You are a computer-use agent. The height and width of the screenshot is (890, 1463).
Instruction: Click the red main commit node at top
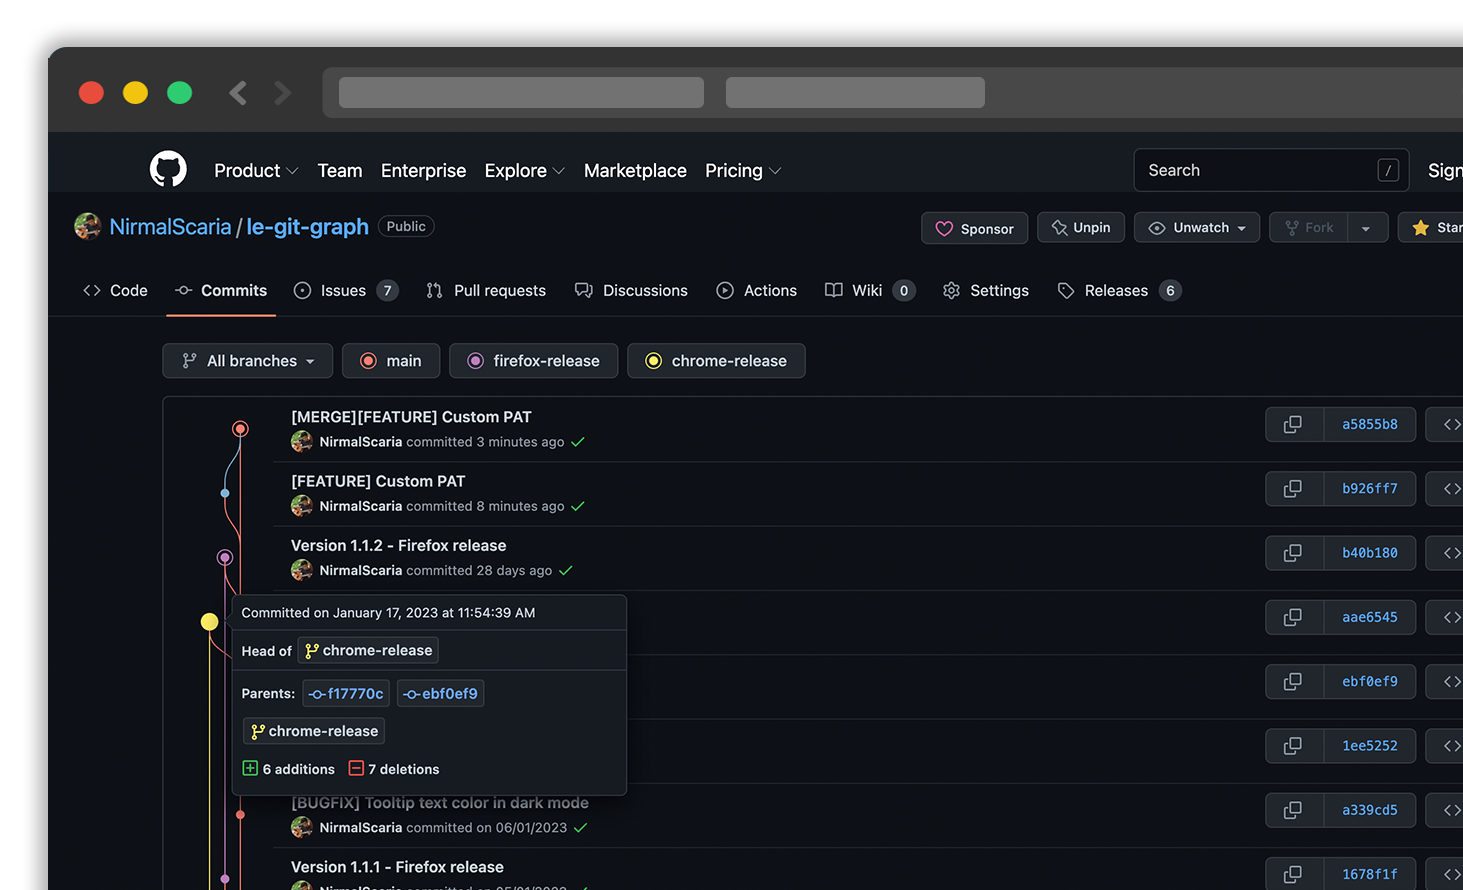pos(240,429)
